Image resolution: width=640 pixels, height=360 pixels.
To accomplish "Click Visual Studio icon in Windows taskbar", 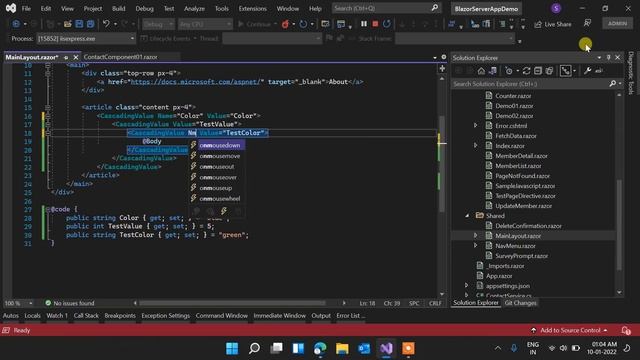I will [386, 348].
